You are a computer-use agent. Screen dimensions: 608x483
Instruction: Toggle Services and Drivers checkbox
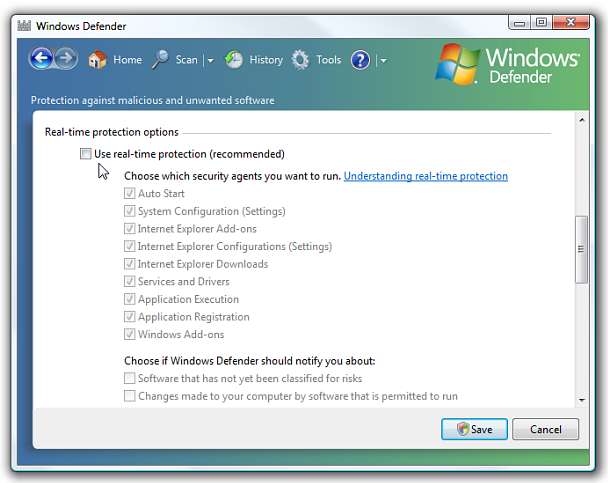tap(130, 281)
